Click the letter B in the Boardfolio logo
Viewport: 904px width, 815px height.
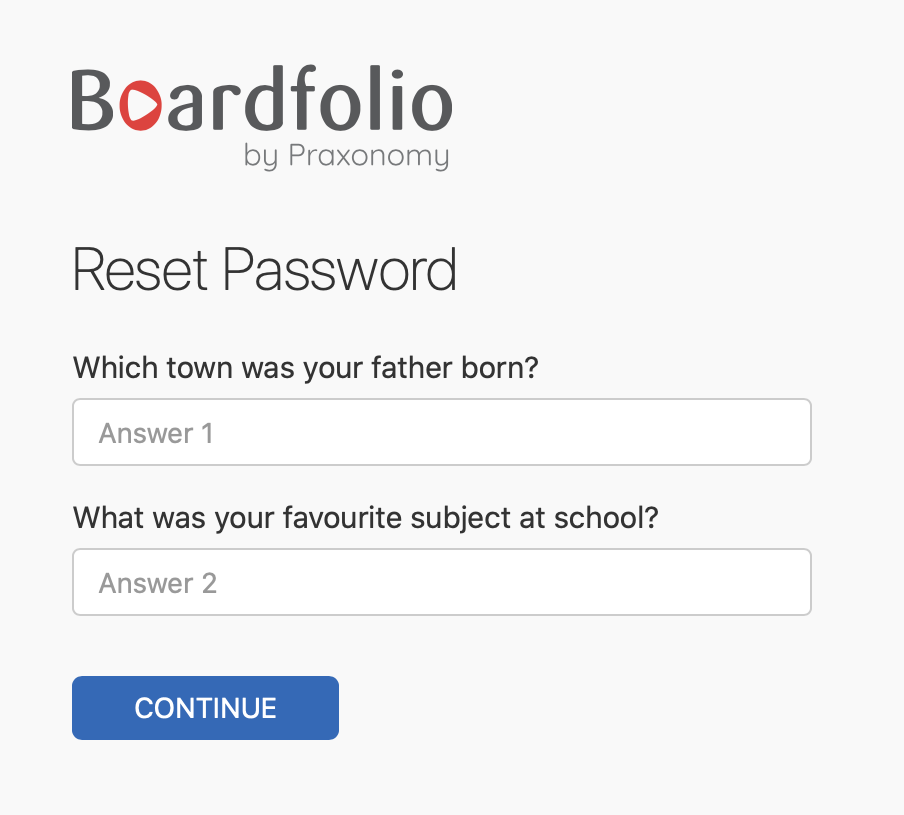pos(93,100)
